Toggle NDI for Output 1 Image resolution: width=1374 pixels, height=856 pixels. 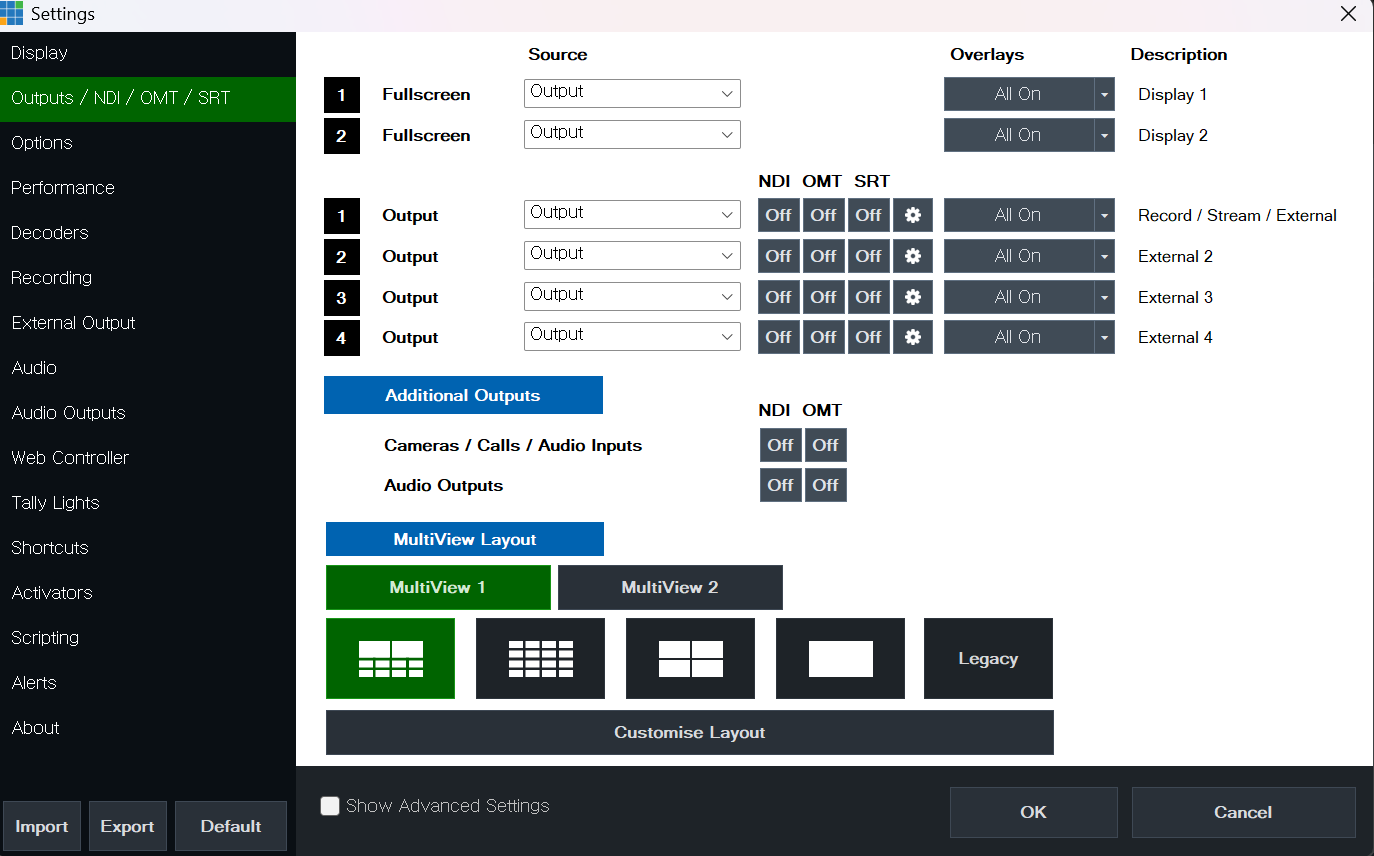click(x=778, y=215)
